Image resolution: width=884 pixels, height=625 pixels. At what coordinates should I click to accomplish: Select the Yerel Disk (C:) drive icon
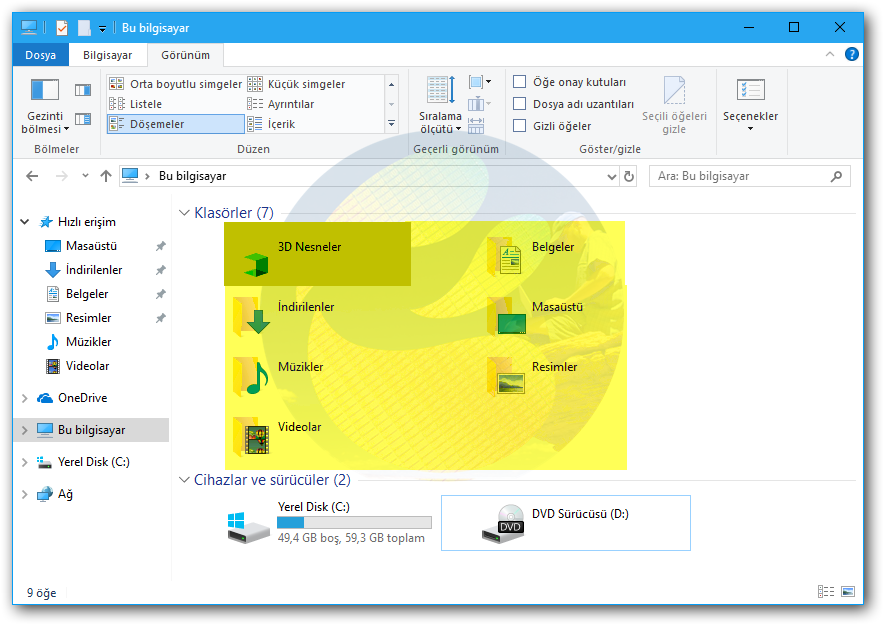point(248,528)
